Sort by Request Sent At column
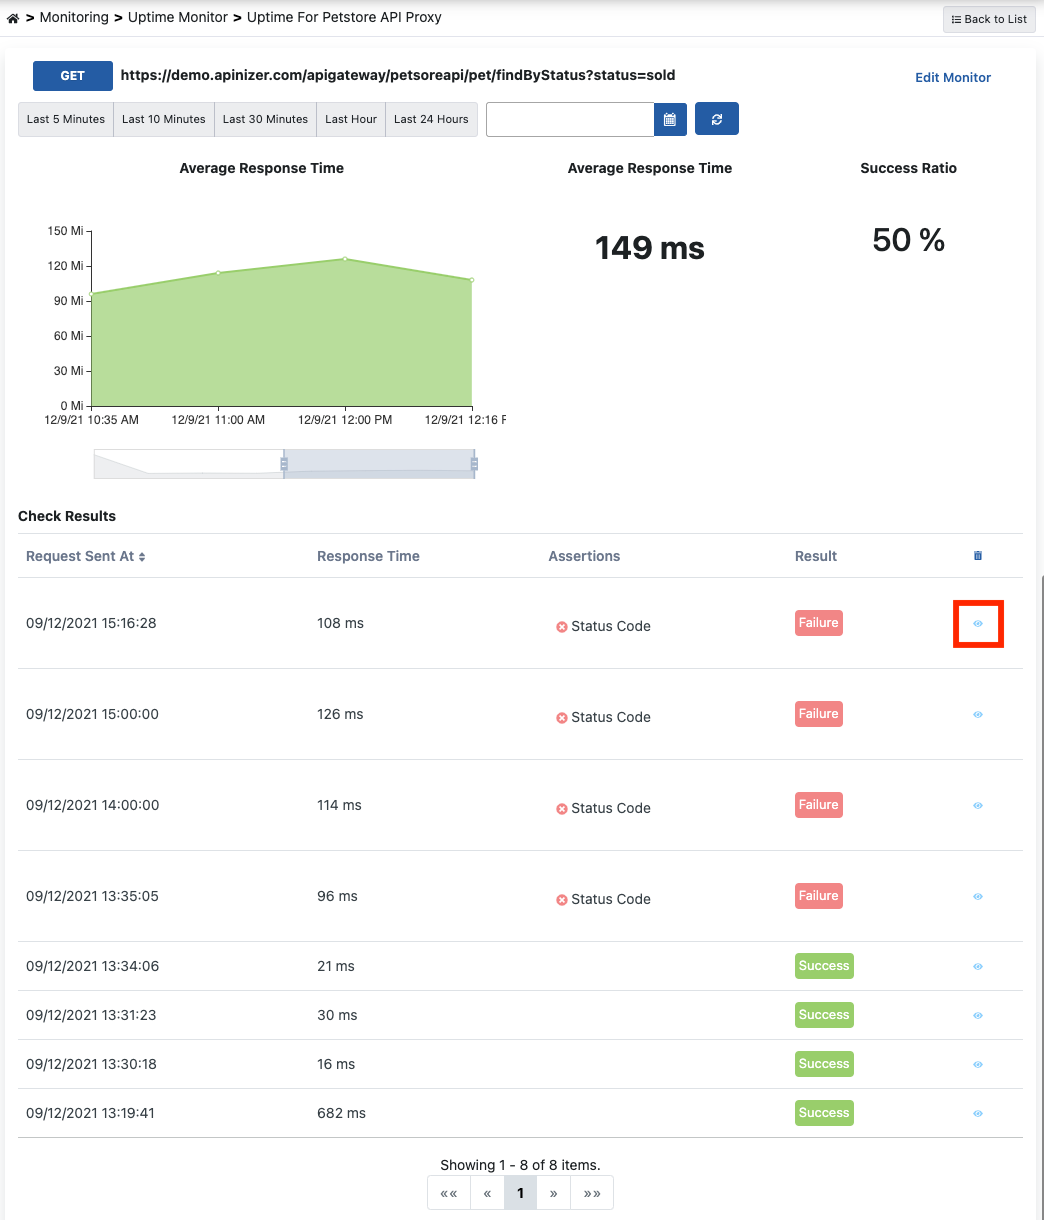Screen dimensions: 1044x1220 coord(86,556)
